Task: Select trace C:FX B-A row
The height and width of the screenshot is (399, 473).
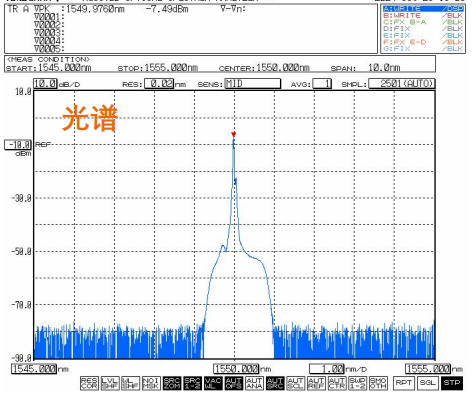Action: point(423,22)
